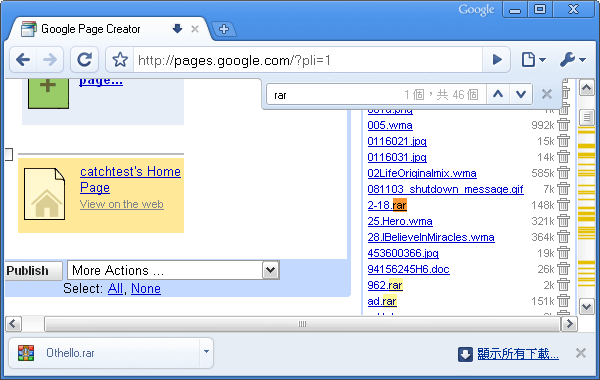Select None pages link
The image size is (600, 380).
[146, 289]
